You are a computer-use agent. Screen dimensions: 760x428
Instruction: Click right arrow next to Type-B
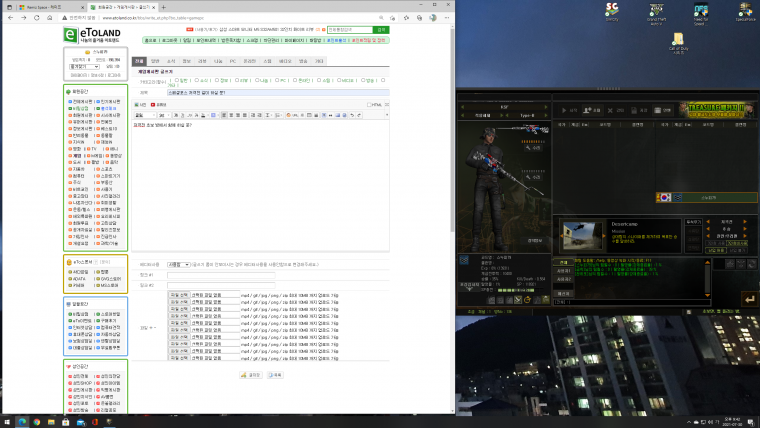[546, 115]
